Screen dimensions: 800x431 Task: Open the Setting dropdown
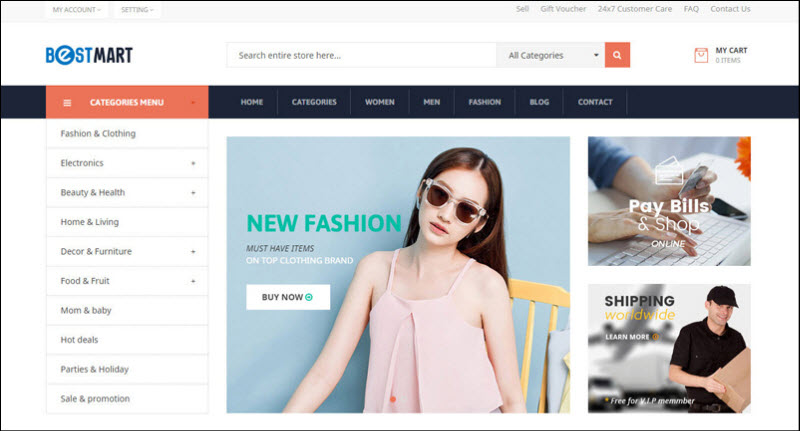(x=137, y=10)
